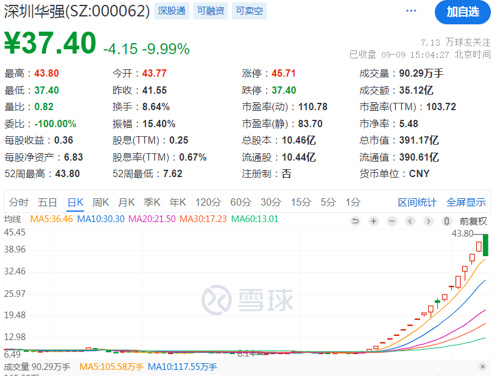The width and height of the screenshot is (500, 376).
Task: Click the 万球友关注 follower count
Action: [455, 43]
